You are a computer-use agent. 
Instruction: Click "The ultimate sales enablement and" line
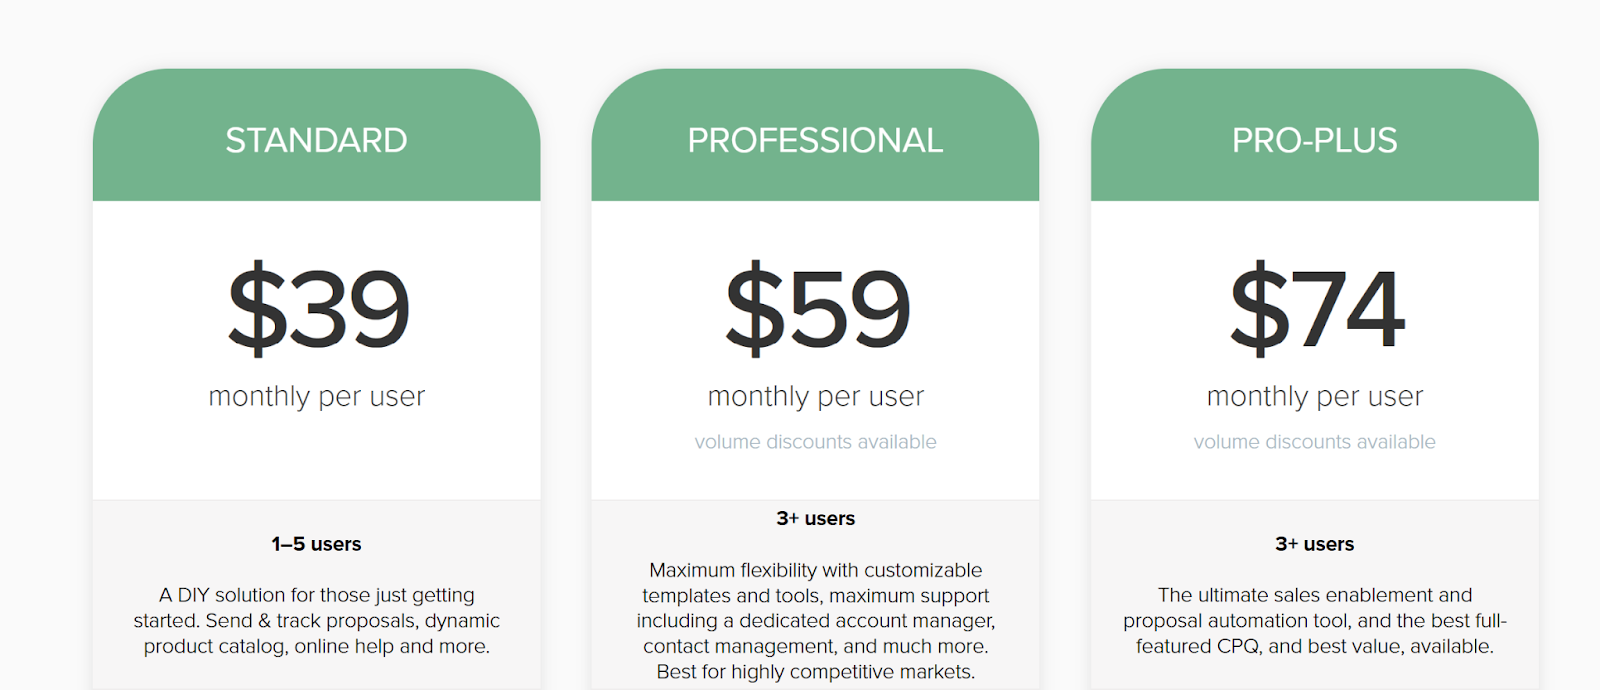[1314, 595]
